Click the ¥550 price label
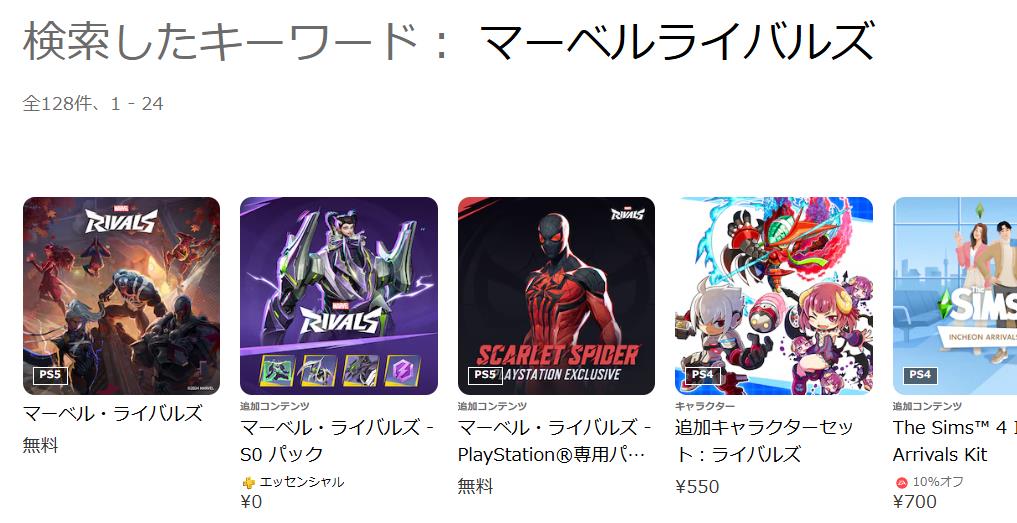1017x523 pixels. coord(697,487)
